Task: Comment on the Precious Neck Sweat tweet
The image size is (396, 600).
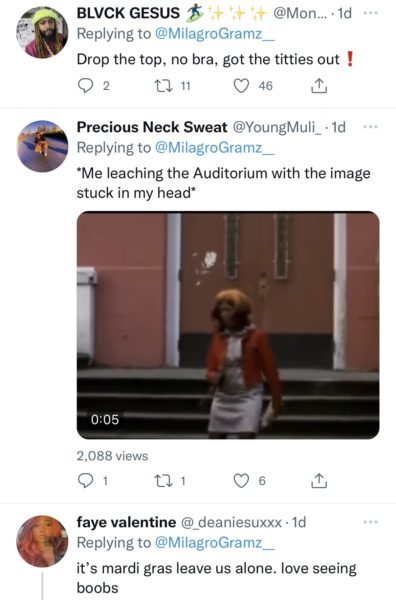Action: click(x=84, y=481)
